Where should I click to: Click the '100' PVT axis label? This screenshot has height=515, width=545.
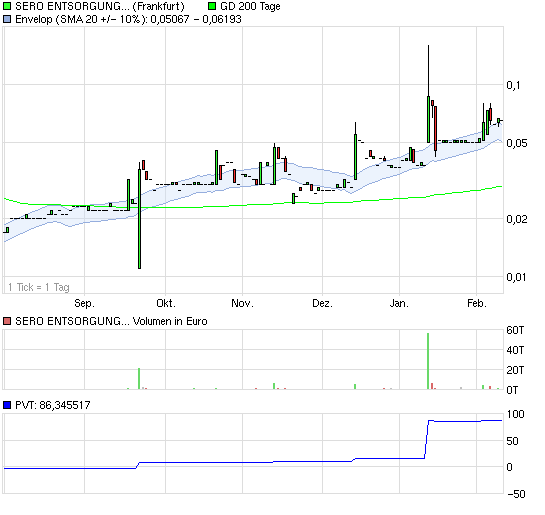click(515, 414)
